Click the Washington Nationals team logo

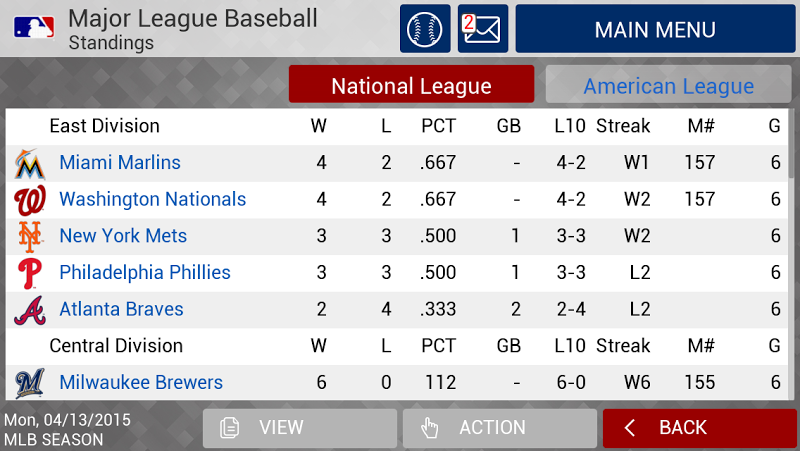(30, 201)
